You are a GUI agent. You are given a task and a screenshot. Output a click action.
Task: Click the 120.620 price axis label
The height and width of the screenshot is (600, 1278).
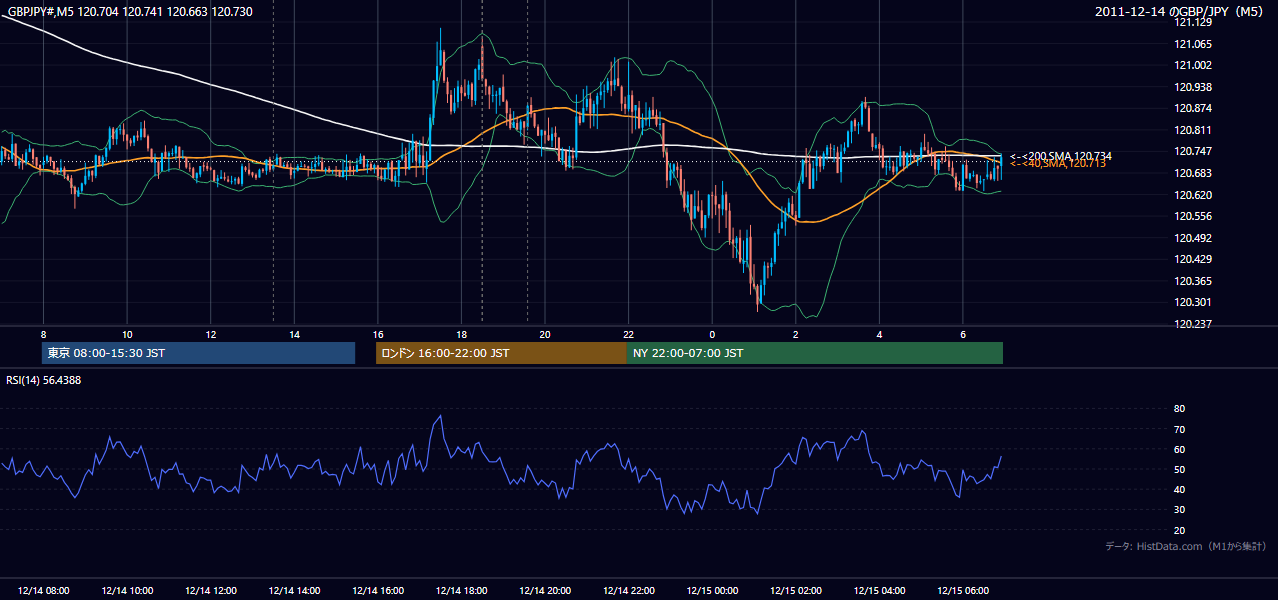click(x=1193, y=195)
